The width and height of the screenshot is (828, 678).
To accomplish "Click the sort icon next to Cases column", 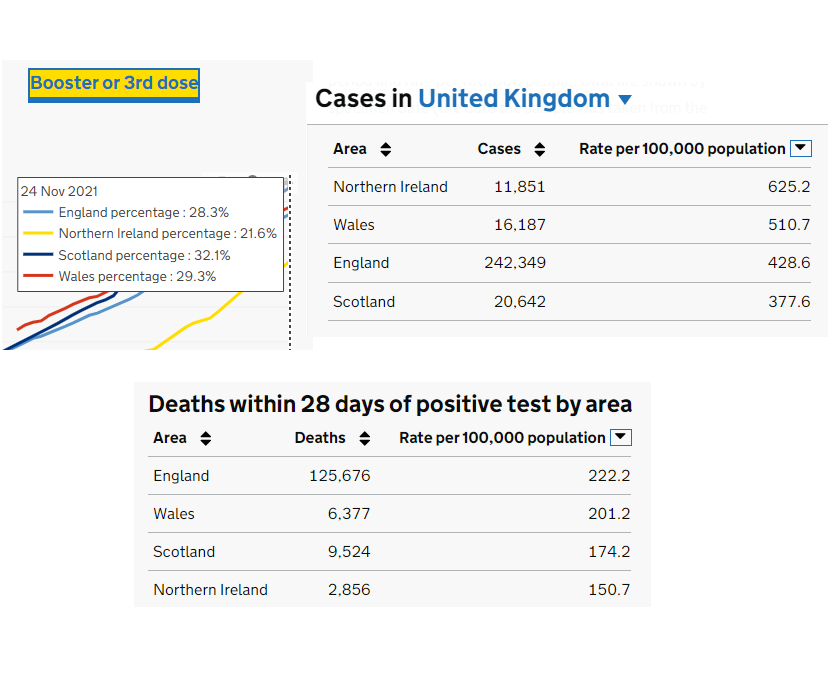I will click(x=538, y=148).
